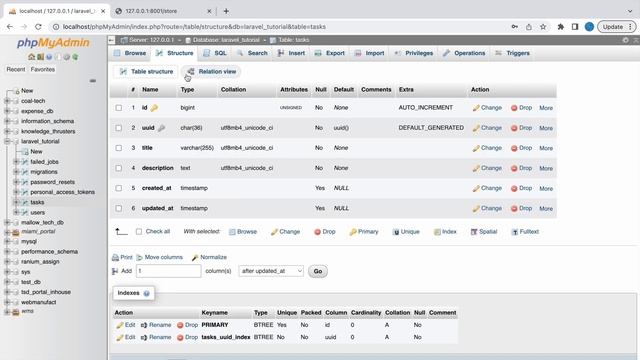640x360 pixels.
Task: Click Rename for the tasks_uuid_index
Action: pyautogui.click(x=156, y=337)
